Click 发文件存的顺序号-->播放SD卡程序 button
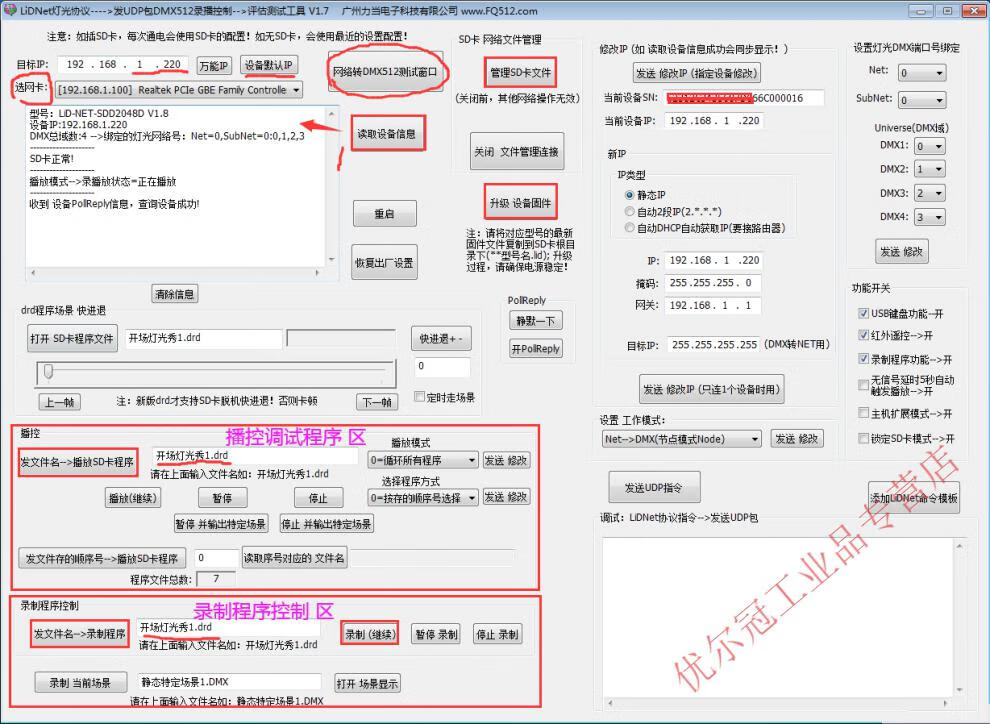990x724 pixels. (102, 558)
